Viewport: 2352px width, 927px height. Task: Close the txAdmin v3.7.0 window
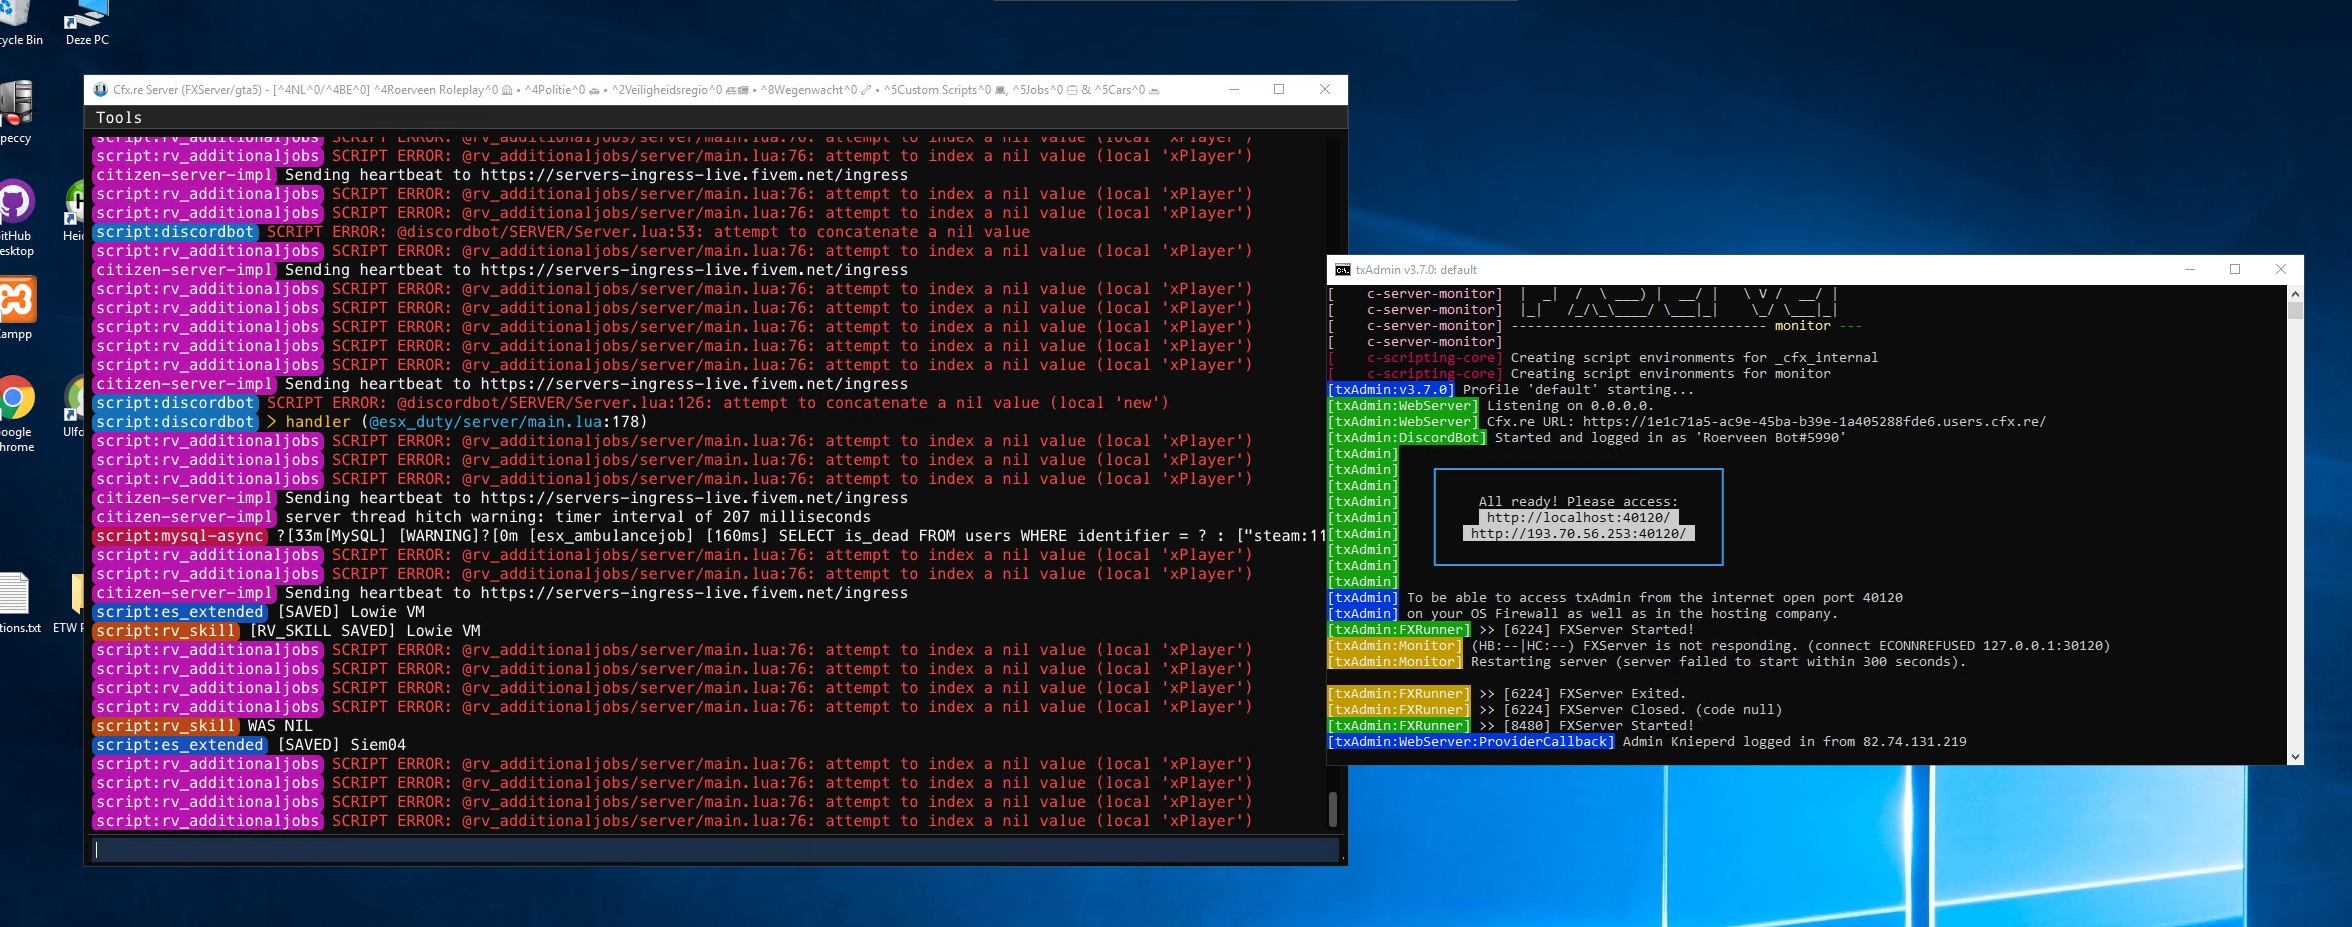pos(2281,270)
